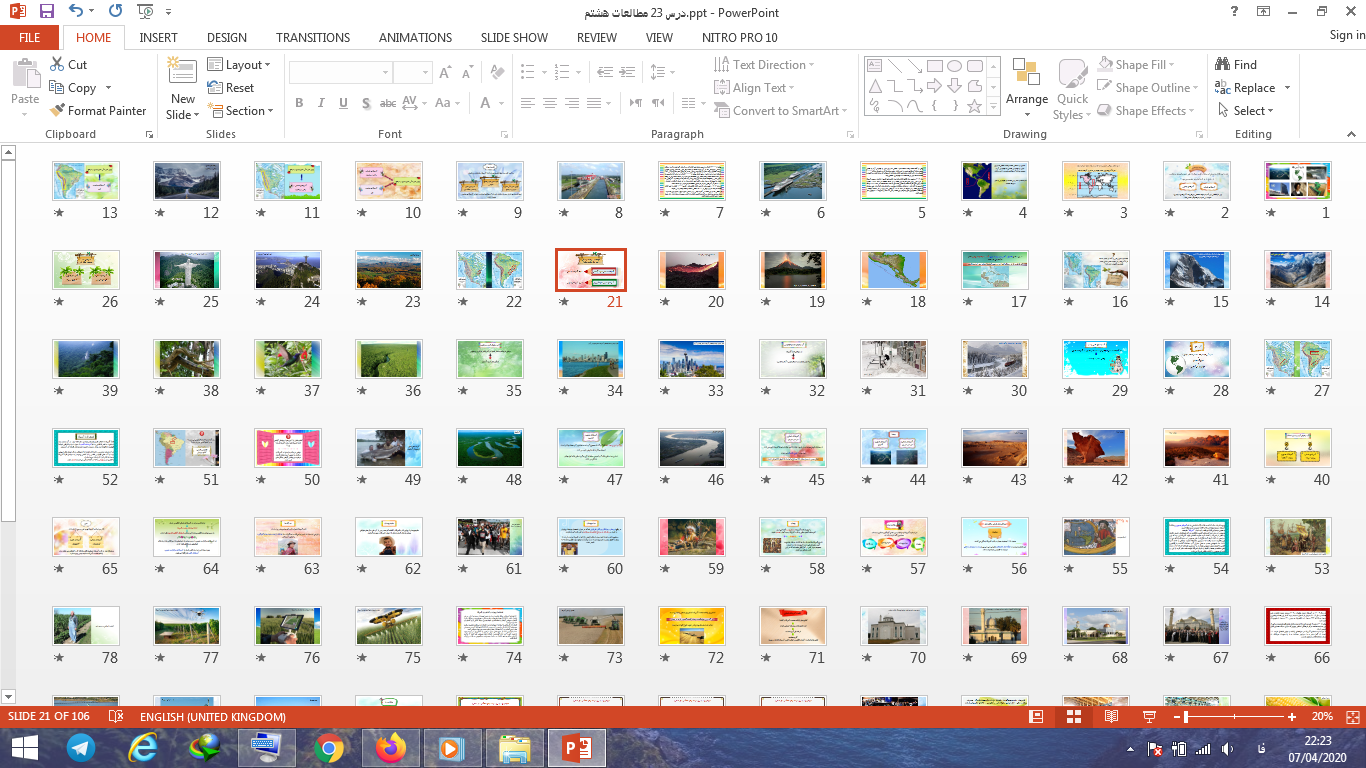
Task: Toggle Bold formatting button
Action: pyautogui.click(x=299, y=103)
